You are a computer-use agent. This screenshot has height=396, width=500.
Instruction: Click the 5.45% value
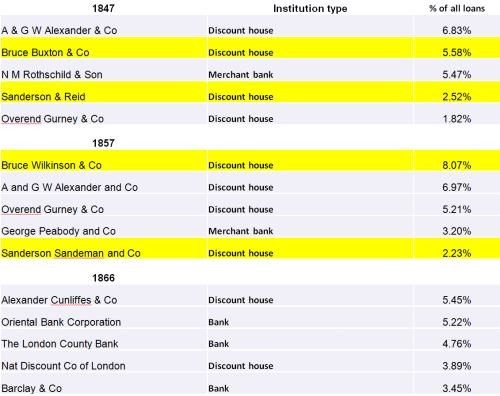click(457, 300)
